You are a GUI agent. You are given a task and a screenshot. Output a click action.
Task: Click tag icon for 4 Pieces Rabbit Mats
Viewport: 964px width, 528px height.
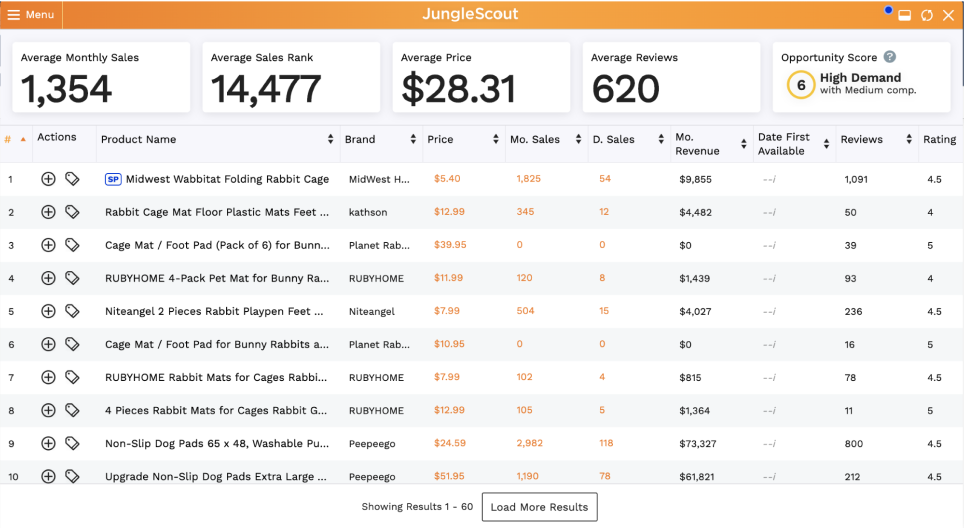tap(72, 410)
